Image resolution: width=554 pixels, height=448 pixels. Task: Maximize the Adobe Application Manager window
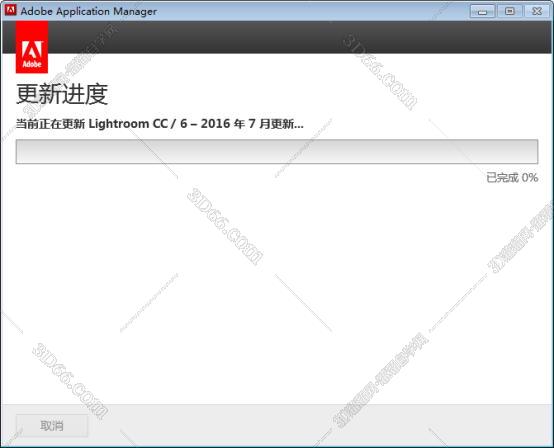click(509, 11)
